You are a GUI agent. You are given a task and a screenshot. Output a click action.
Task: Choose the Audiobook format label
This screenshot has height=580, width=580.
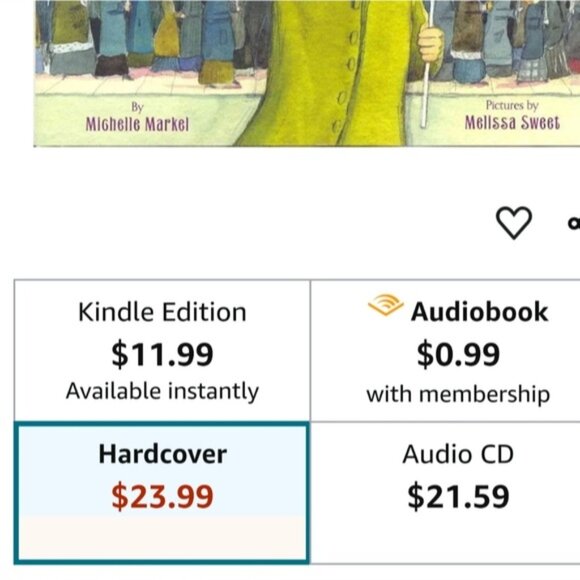click(479, 312)
